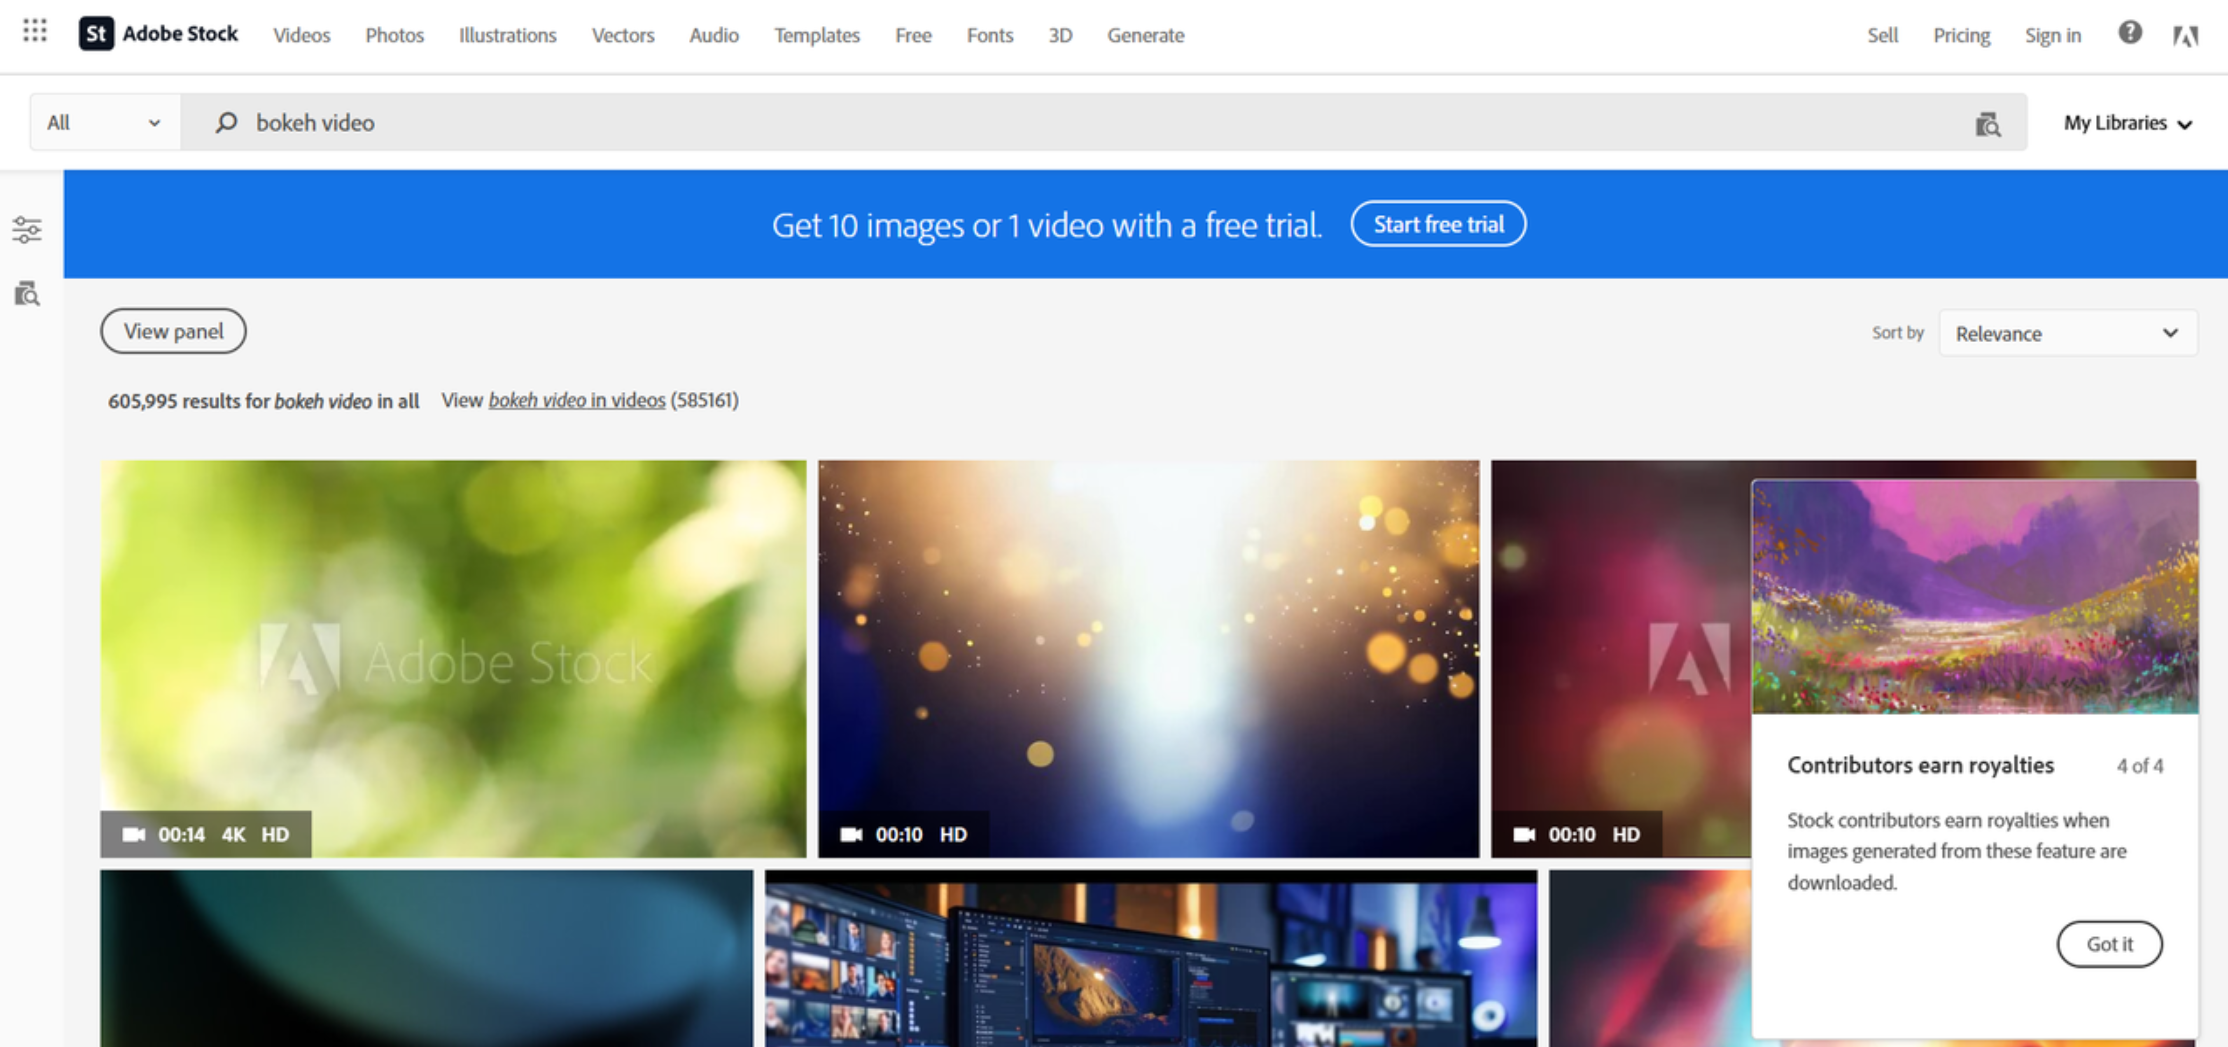The image size is (2228, 1047).
Task: Click the Start free trial button
Action: point(1438,224)
